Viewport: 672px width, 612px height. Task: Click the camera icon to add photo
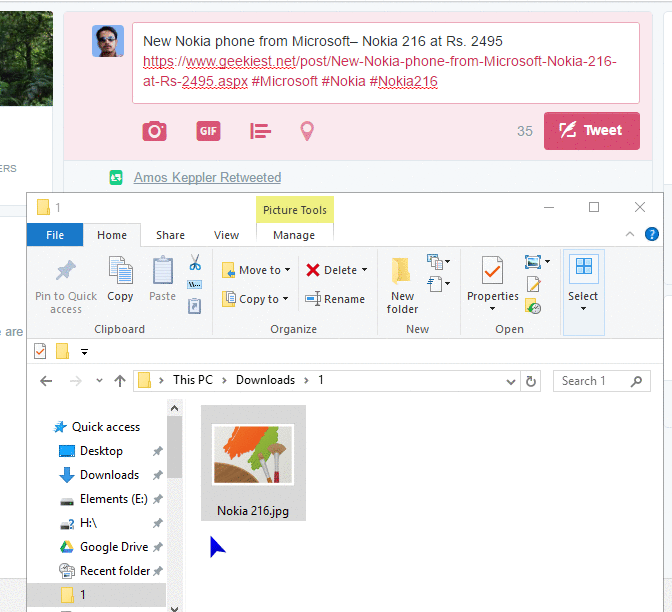coord(154,131)
